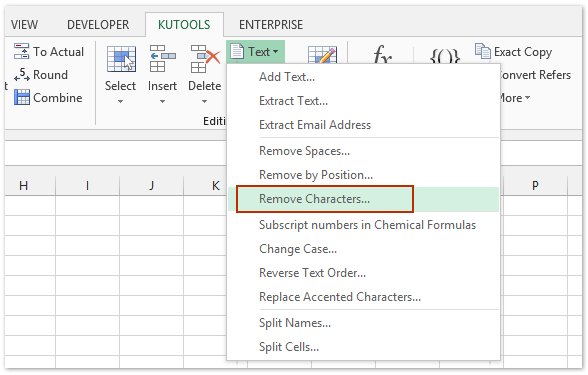Choose Remove by Position... item
Screen dimensions: 588x375
pos(363,175)
